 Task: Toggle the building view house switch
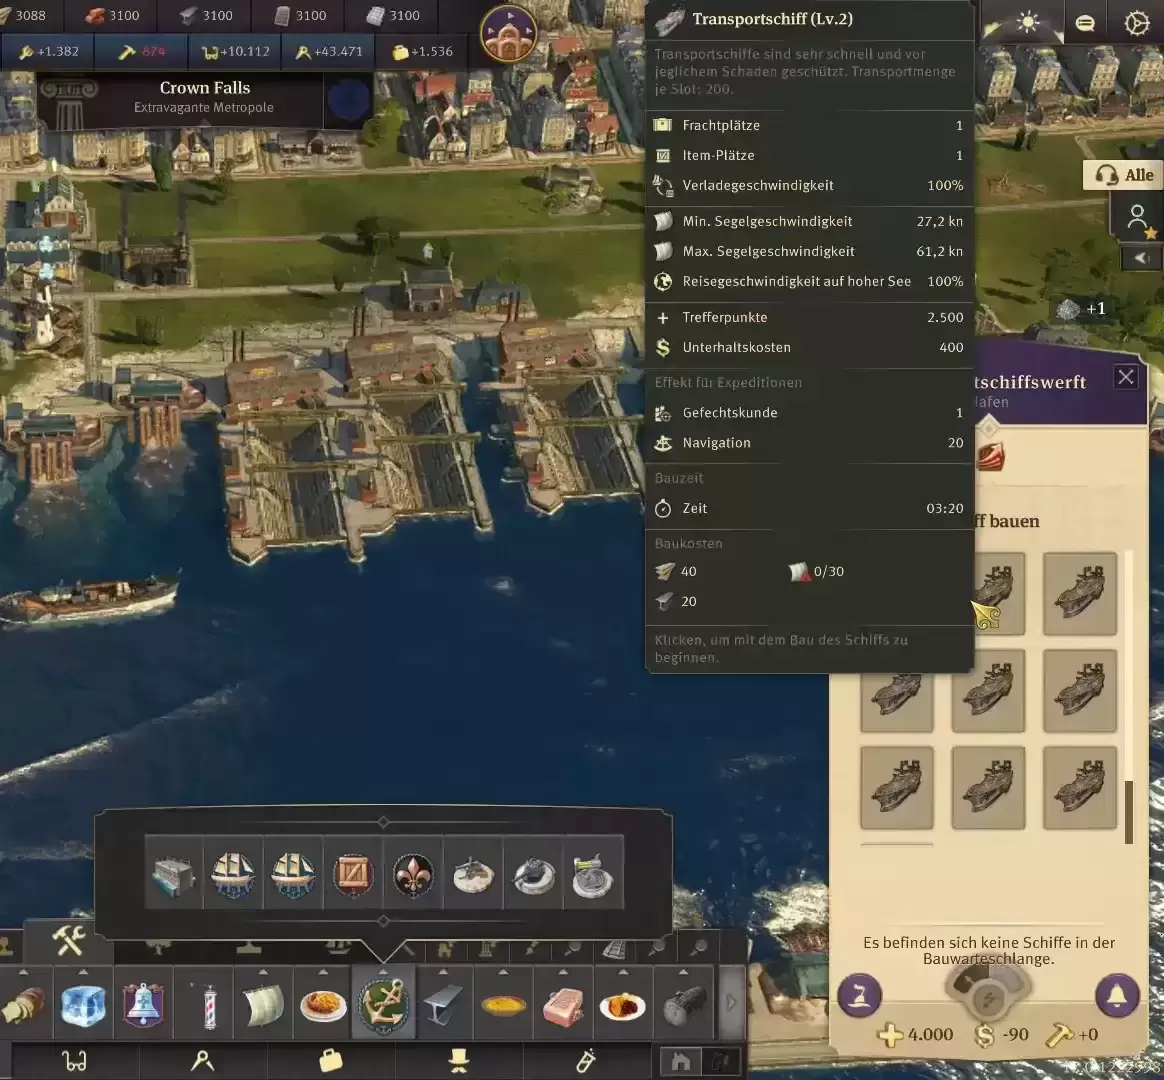pos(681,1061)
